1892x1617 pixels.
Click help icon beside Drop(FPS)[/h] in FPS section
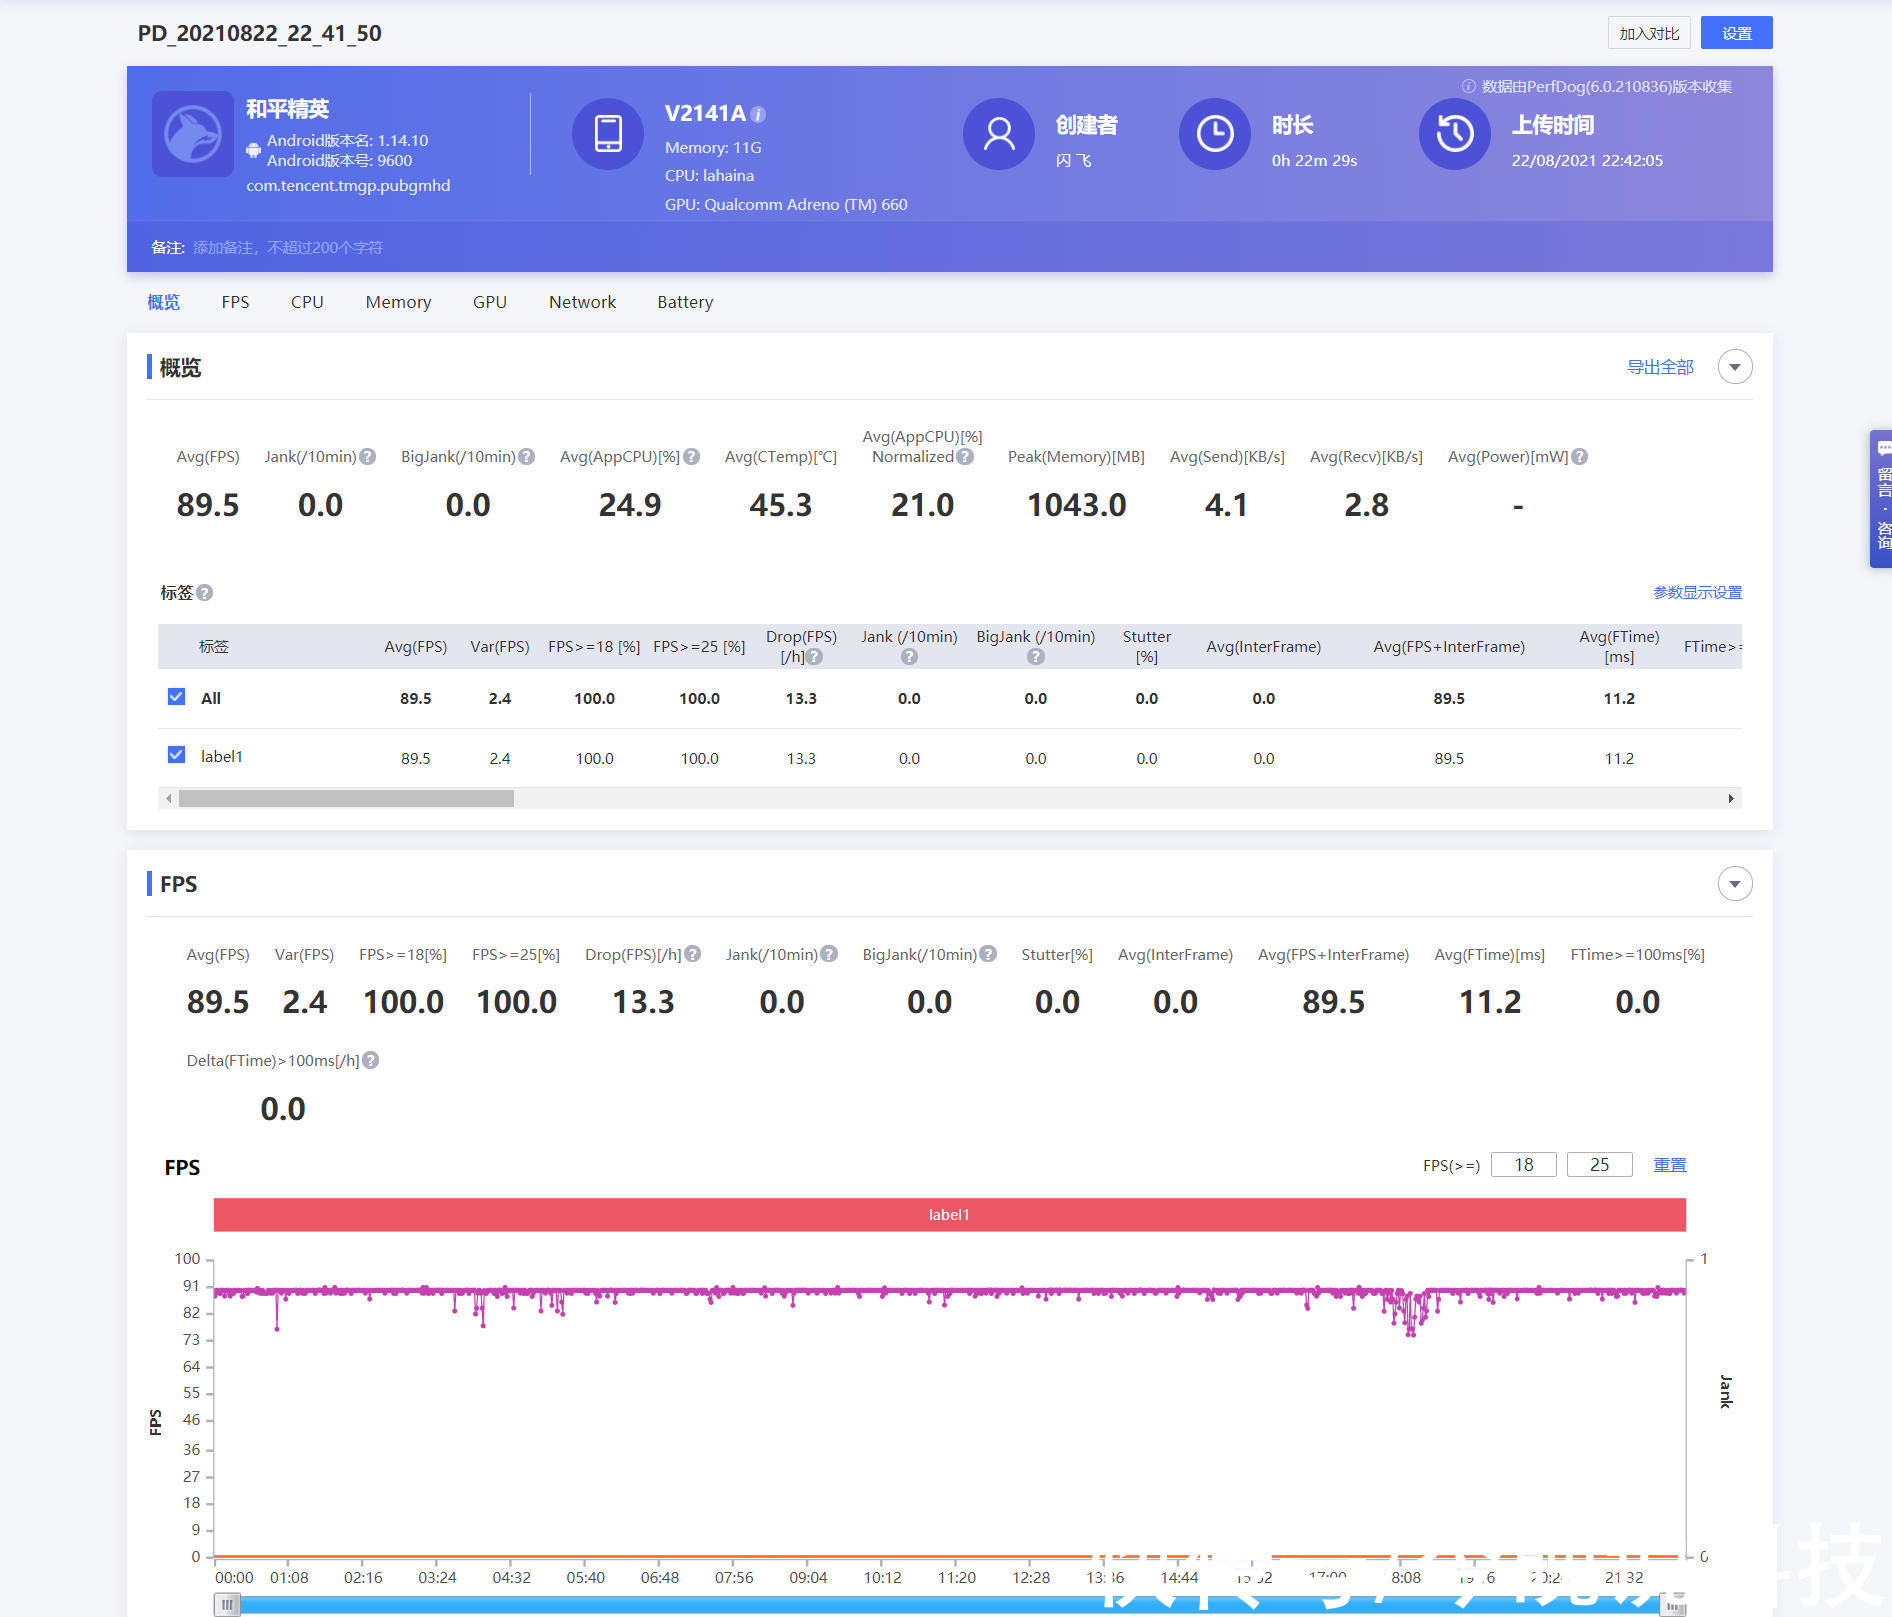[693, 954]
